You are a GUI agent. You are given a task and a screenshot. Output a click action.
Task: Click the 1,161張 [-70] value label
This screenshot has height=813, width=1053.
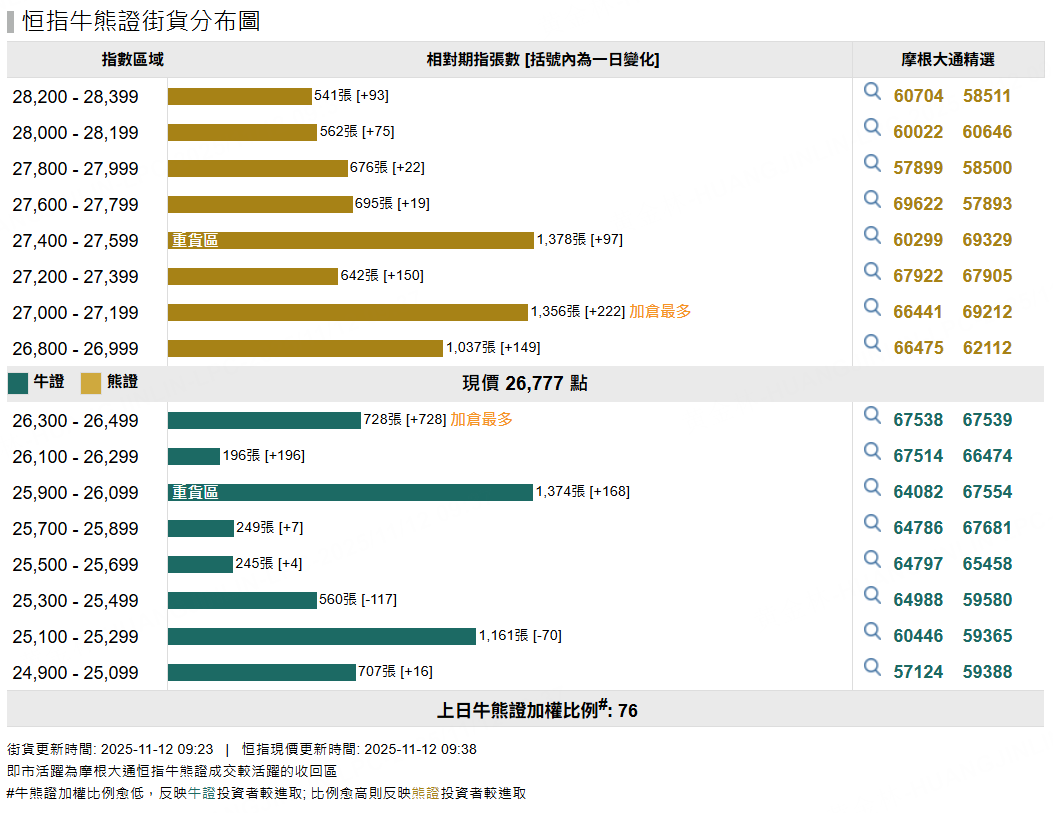[x=520, y=635]
